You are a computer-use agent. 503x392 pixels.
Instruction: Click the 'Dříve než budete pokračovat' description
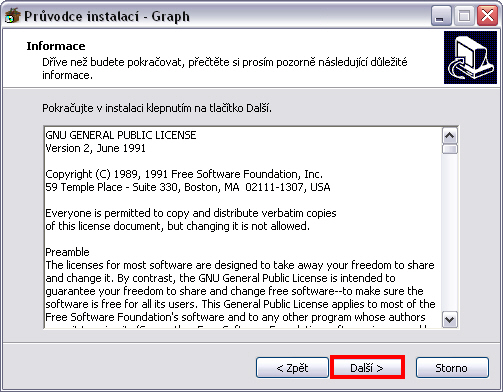point(225,68)
